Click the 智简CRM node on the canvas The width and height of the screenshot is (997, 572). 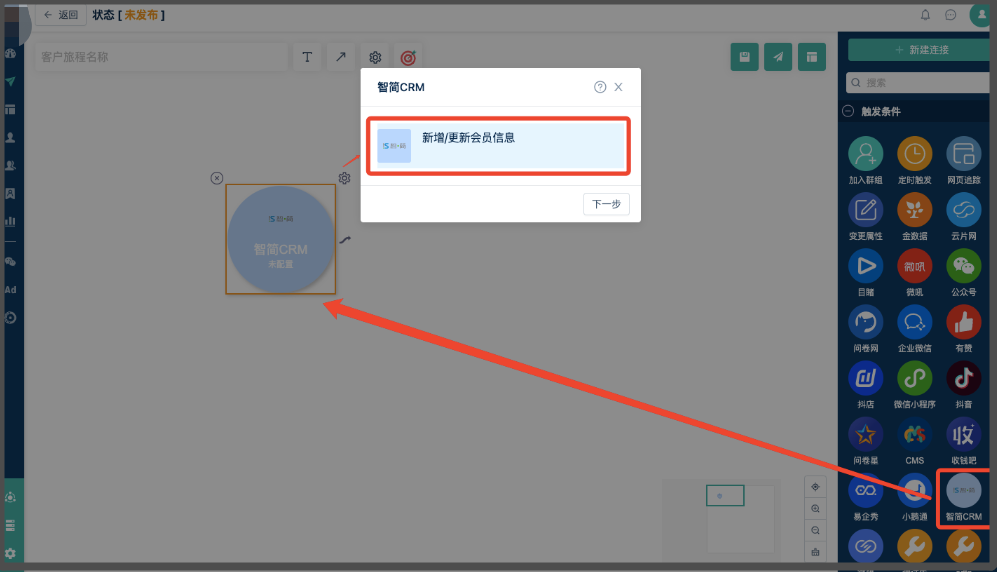coord(280,239)
